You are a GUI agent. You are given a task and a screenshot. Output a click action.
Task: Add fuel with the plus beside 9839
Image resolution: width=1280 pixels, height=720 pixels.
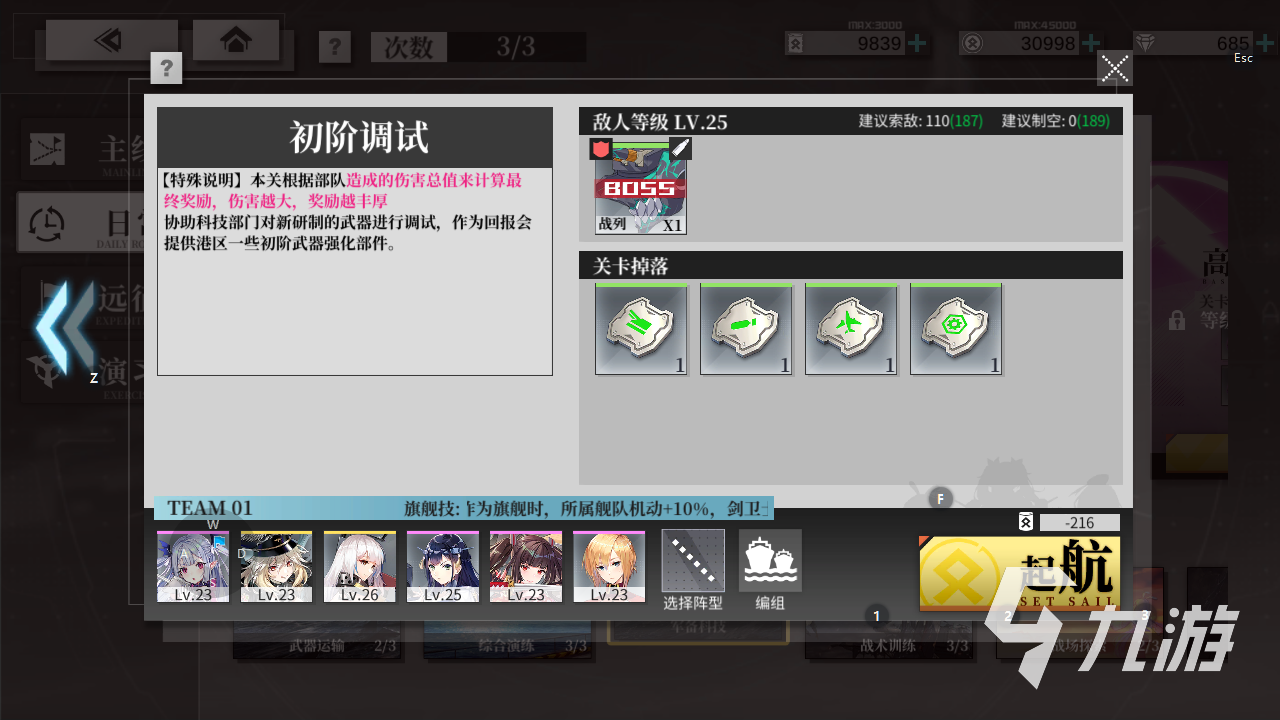916,43
